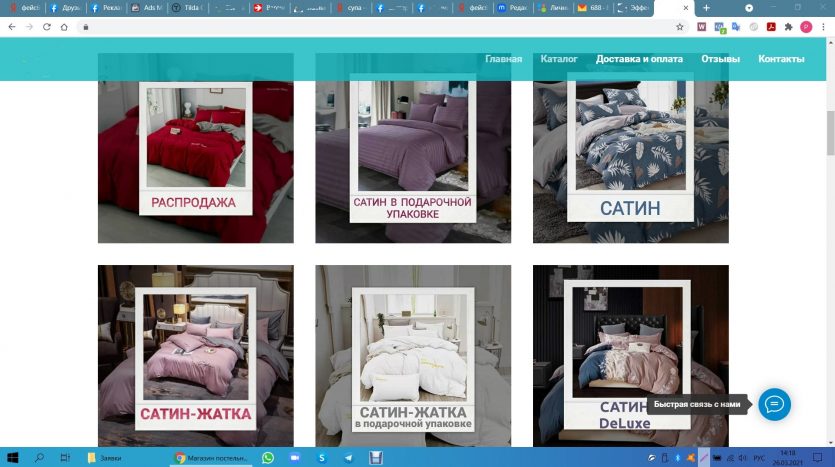Launch Telegram from the taskbar
Image resolution: width=835 pixels, height=467 pixels.
[348, 457]
